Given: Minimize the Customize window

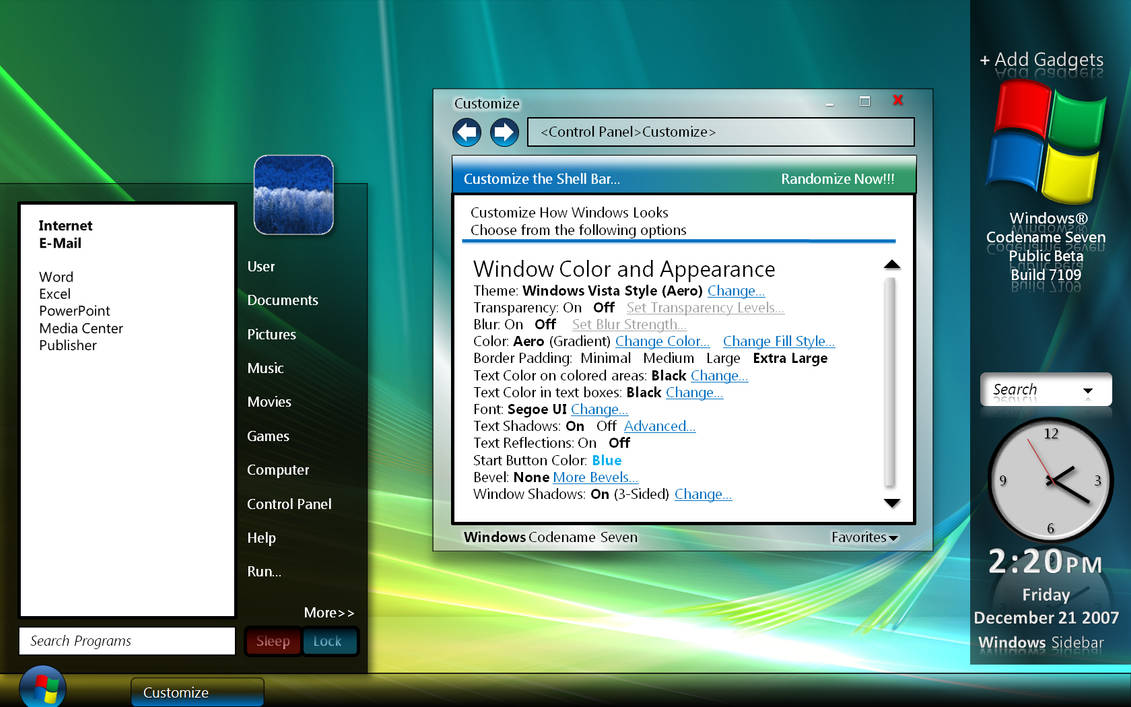Looking at the screenshot, I should tap(829, 103).
